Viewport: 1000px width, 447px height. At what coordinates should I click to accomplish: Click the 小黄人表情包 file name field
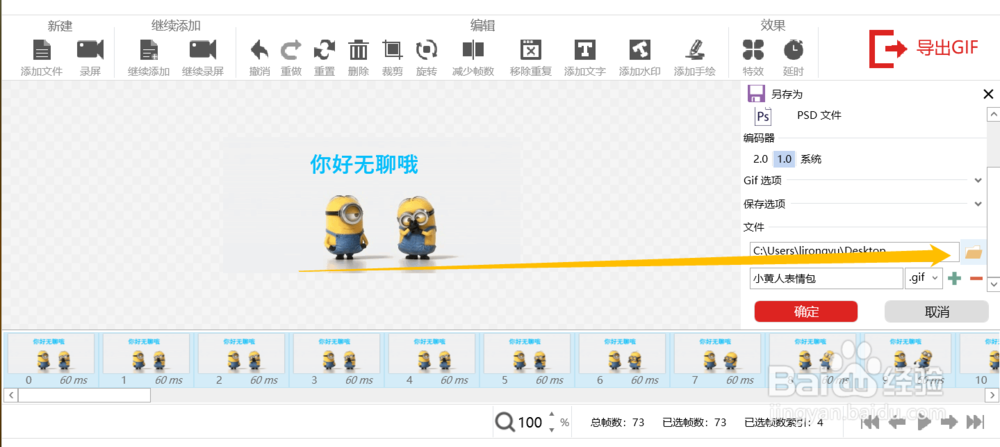point(826,279)
